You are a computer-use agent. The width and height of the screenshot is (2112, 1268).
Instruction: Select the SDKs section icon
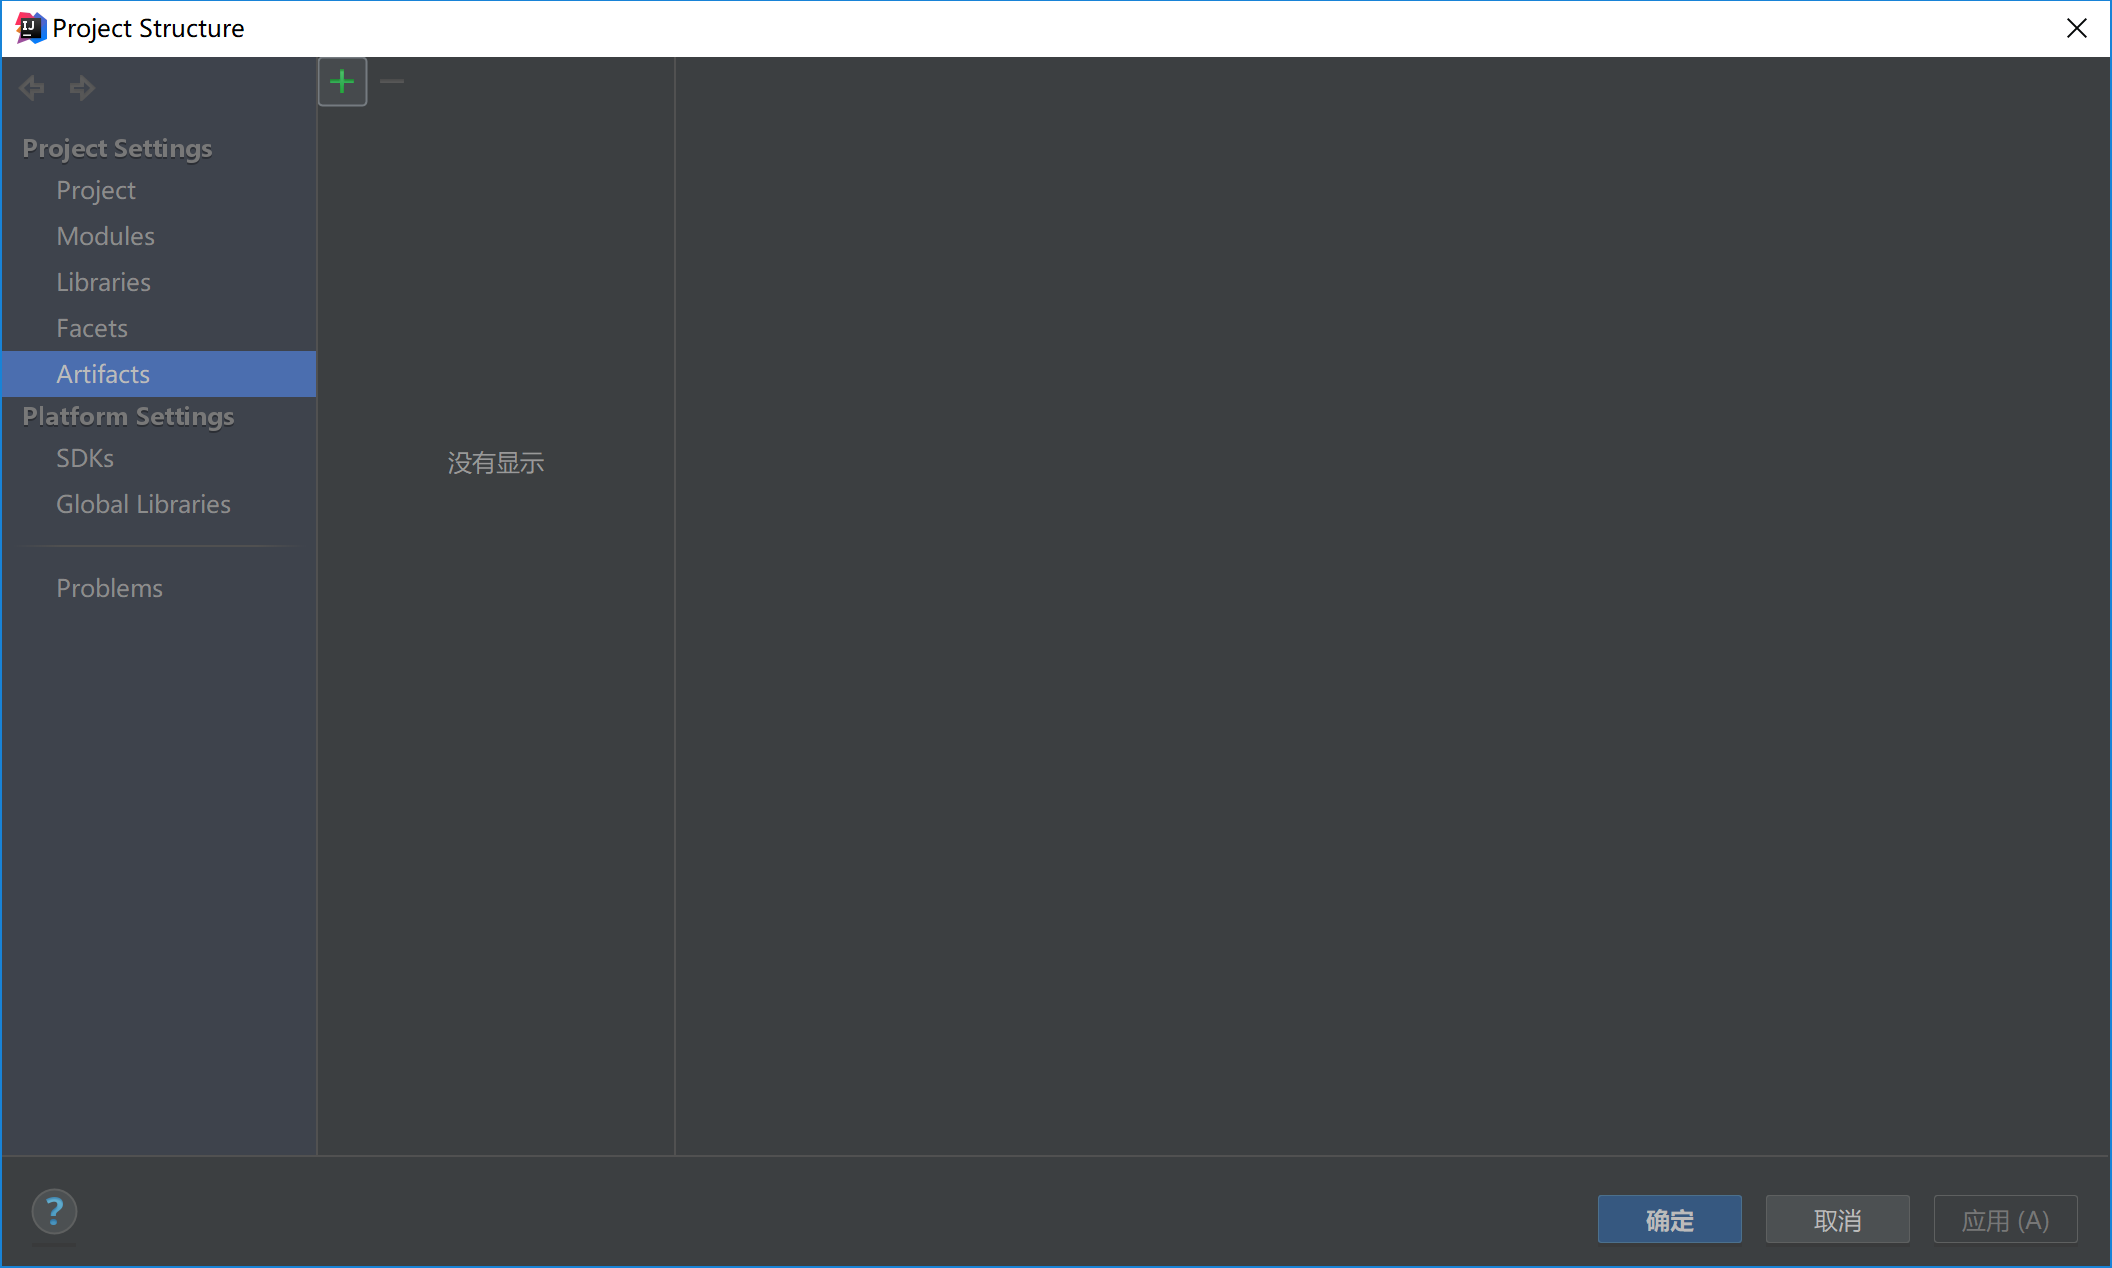tap(84, 458)
